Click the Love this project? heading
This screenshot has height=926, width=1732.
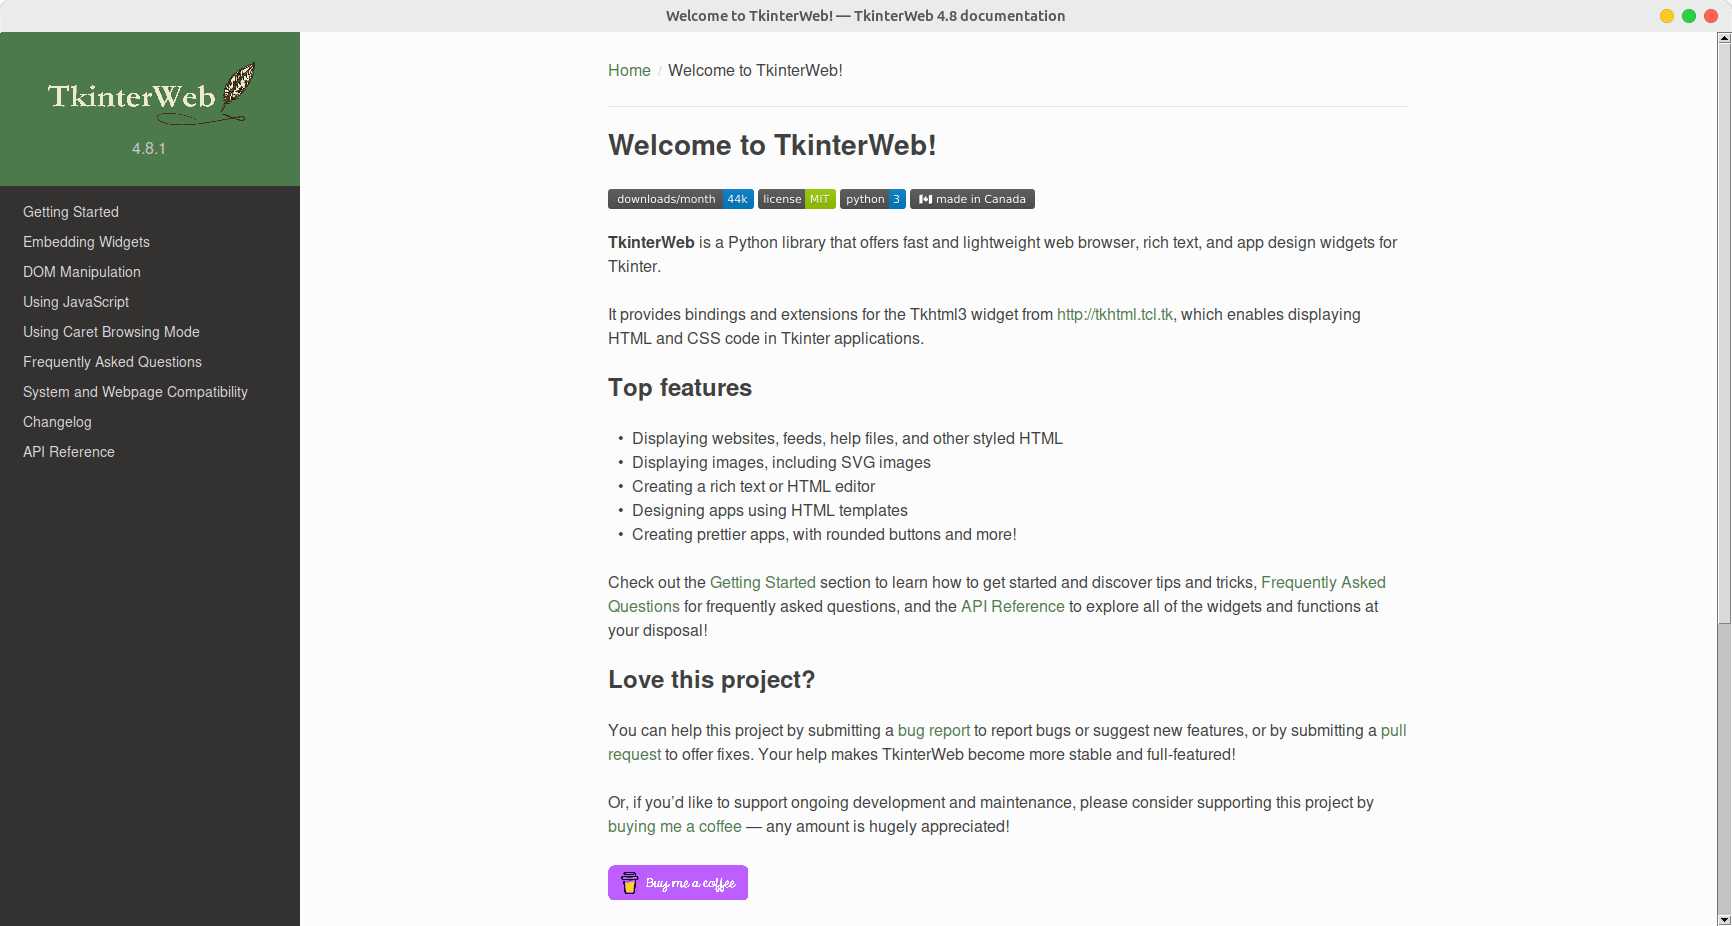pyautogui.click(x=711, y=680)
